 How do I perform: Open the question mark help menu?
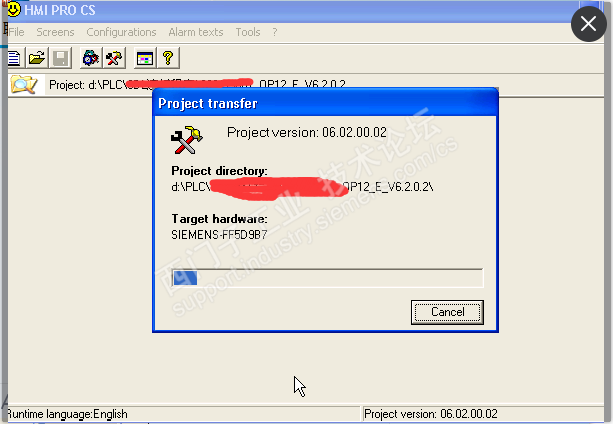tap(275, 32)
